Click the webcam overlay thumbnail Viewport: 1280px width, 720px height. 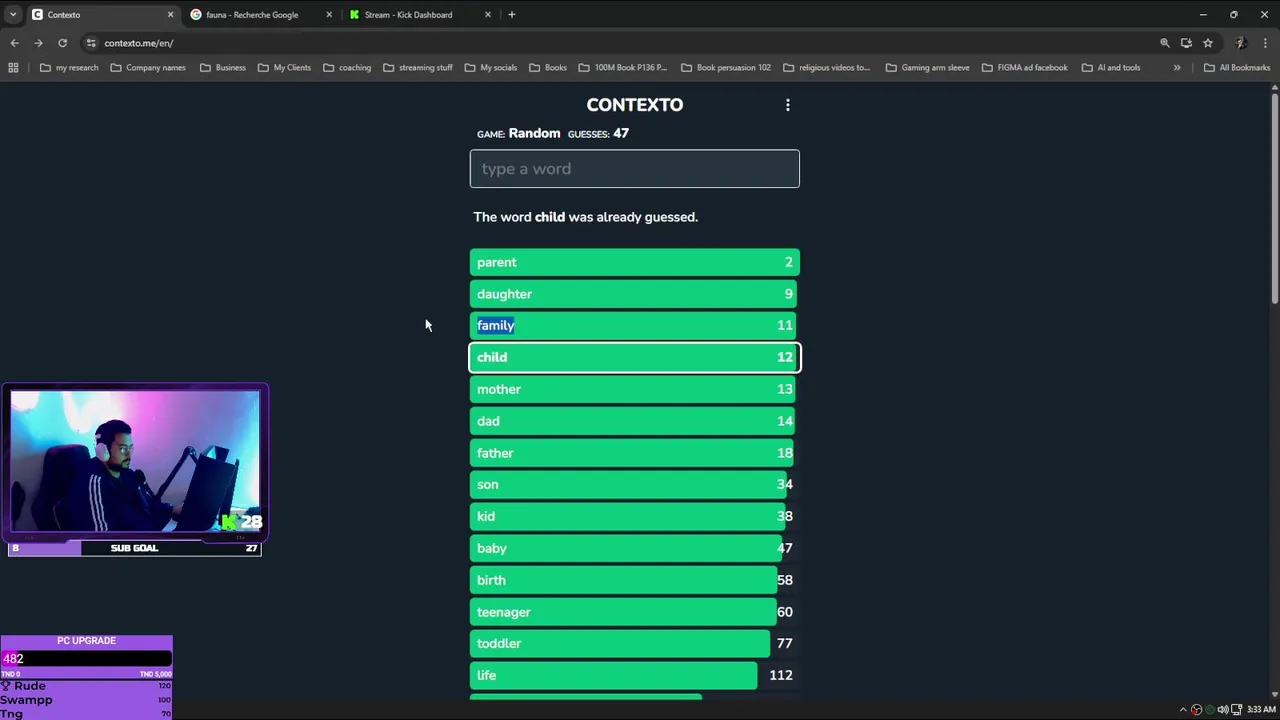pos(135,461)
